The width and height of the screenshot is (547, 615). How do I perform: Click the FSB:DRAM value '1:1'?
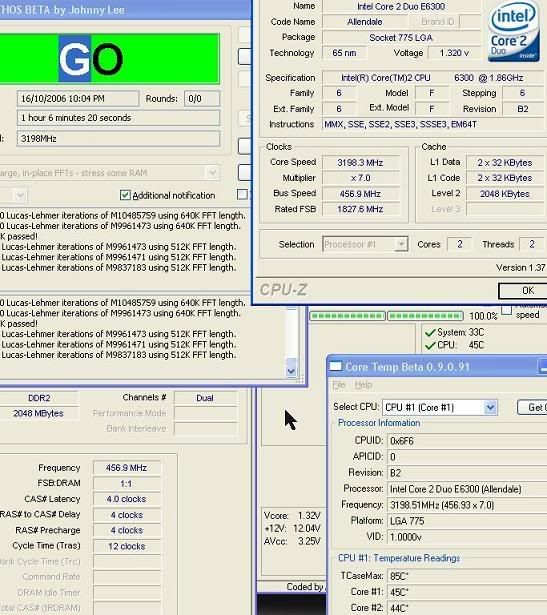127,483
